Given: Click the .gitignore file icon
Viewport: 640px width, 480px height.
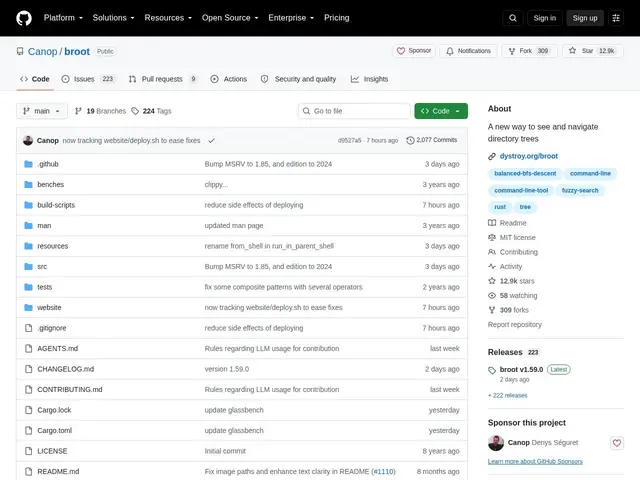Looking at the screenshot, I should [28, 328].
